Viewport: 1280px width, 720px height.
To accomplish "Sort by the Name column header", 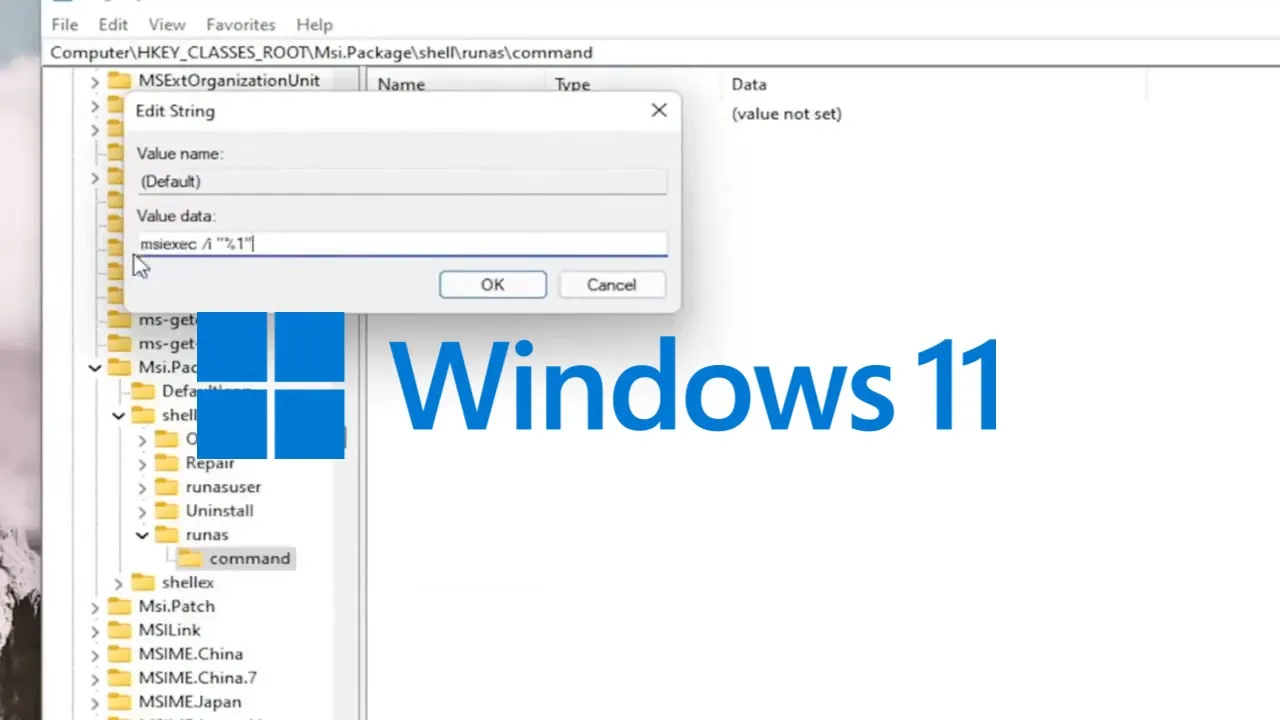I will tap(401, 84).
